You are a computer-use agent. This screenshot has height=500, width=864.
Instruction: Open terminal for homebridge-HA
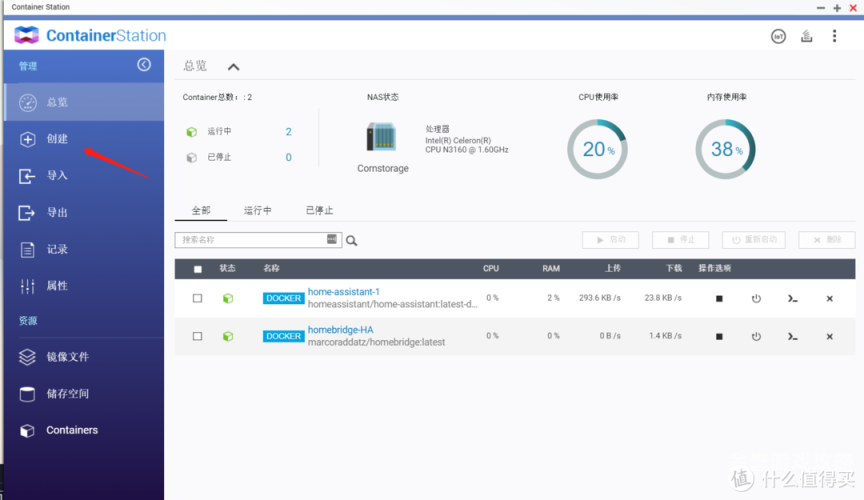(792, 336)
